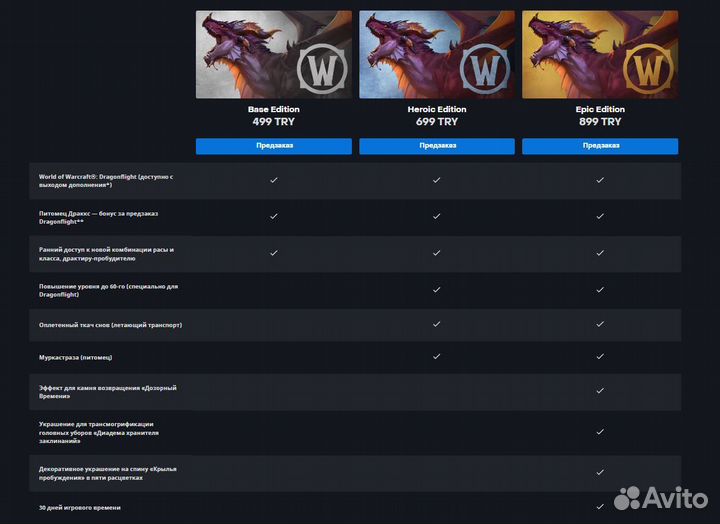Click Epic checkmark for head transmog row
Screen dimensions: 720x524
pyautogui.click(x=600, y=431)
